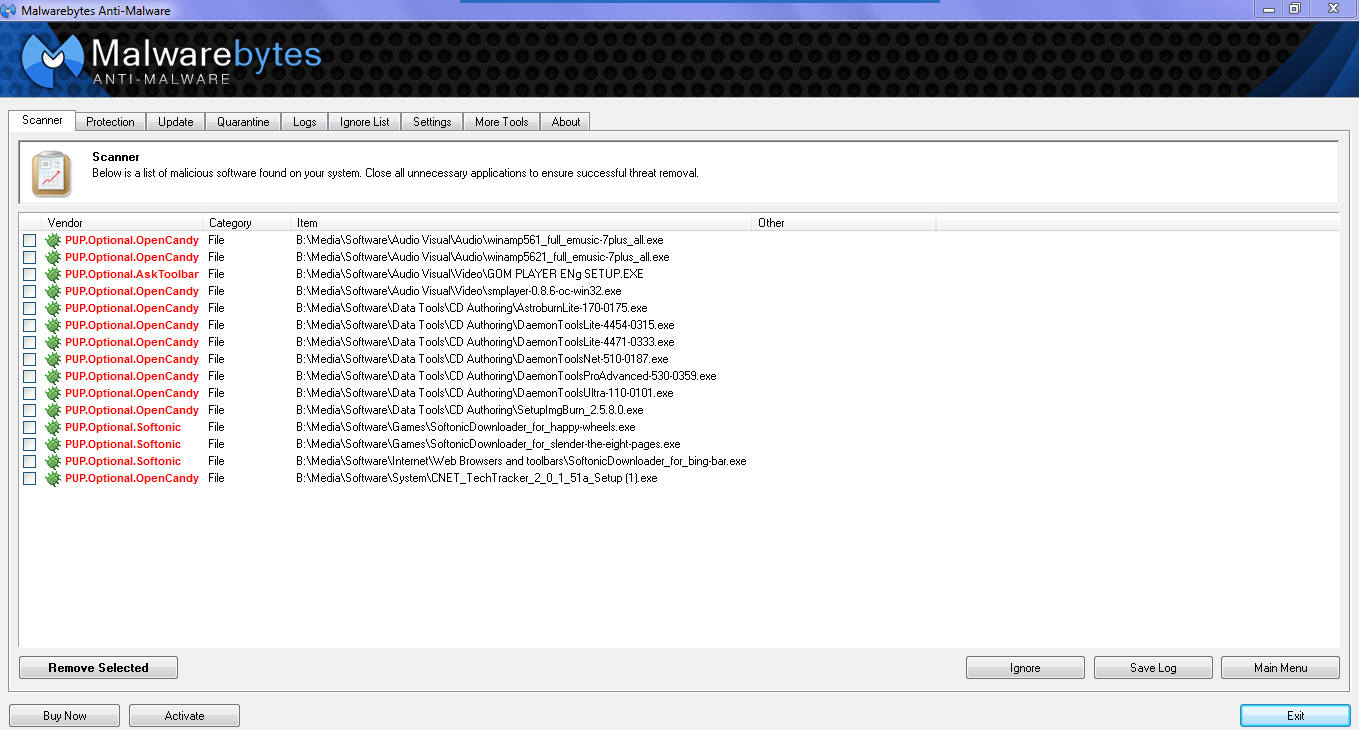Check the box for winamp561_full_emusic-7plus_all.exe
This screenshot has height=730, width=1359.
[x=29, y=240]
